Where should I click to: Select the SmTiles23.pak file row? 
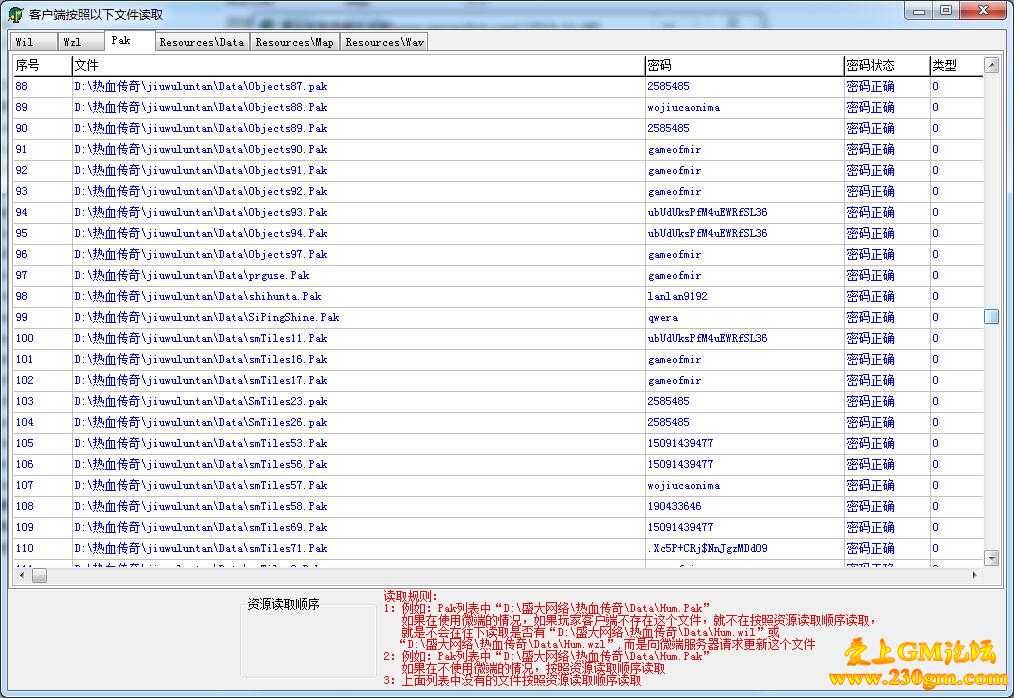click(498, 402)
